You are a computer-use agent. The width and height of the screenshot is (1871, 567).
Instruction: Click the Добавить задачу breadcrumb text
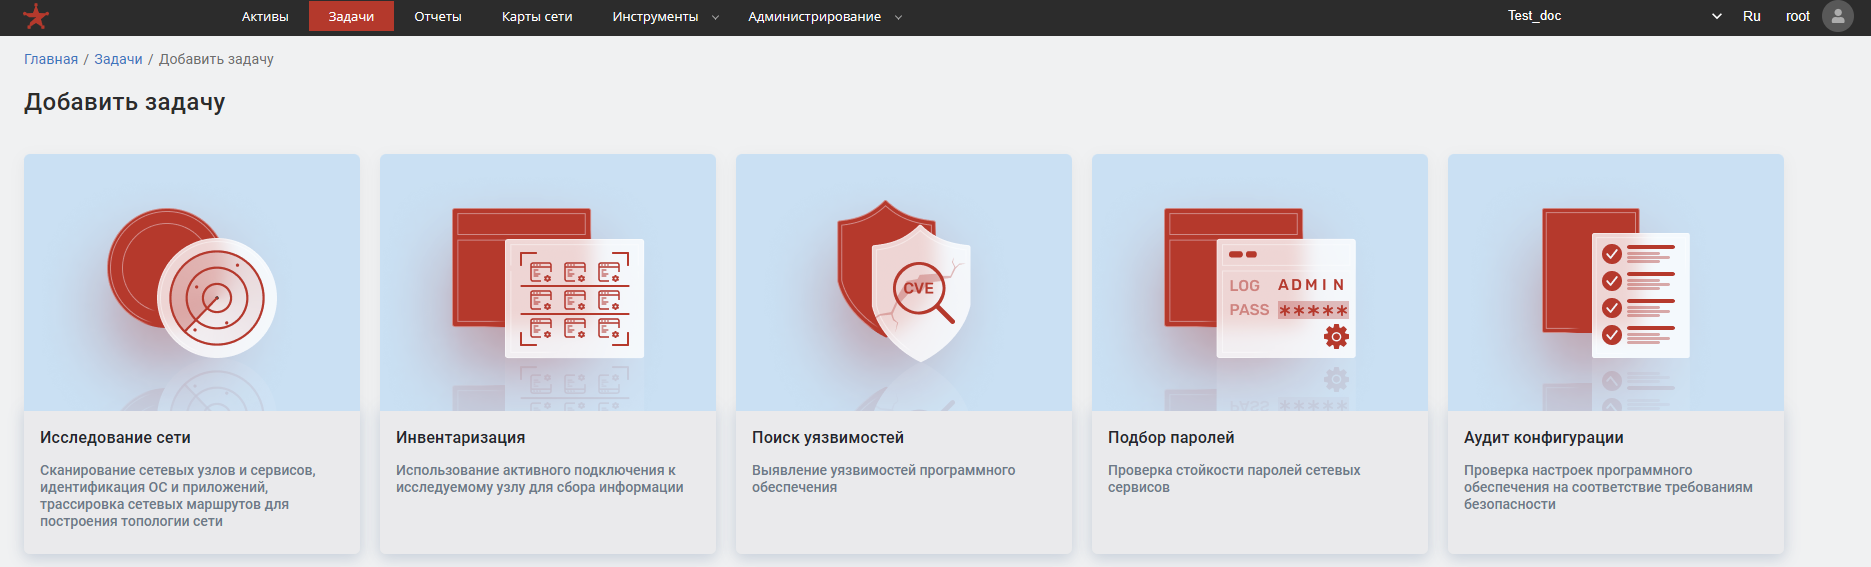tap(216, 59)
